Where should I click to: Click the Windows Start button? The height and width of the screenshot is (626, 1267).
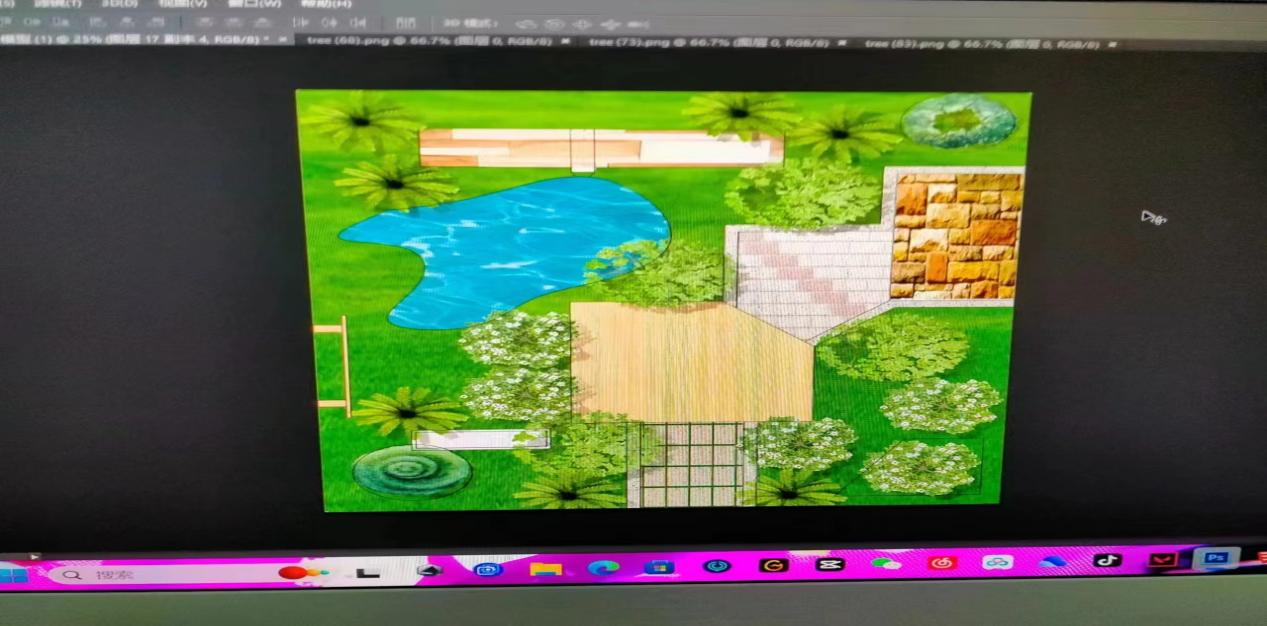coord(14,575)
